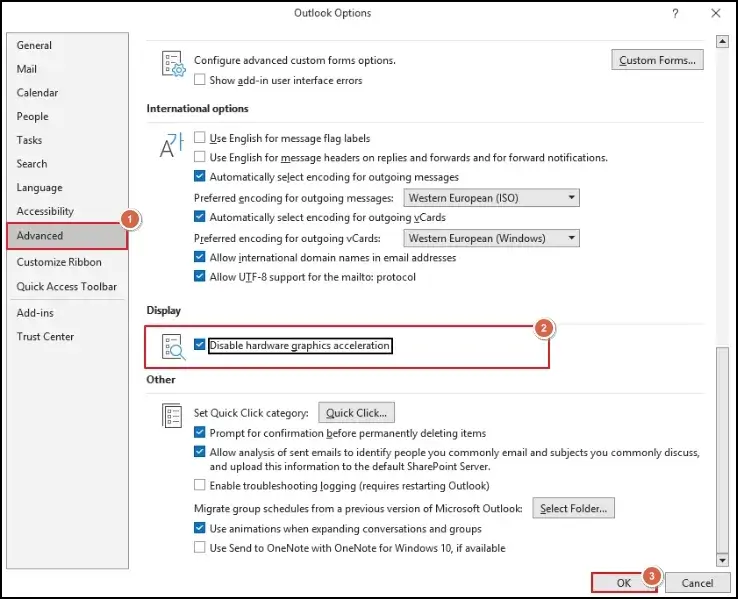Click Set Quick Click category label

(251, 413)
